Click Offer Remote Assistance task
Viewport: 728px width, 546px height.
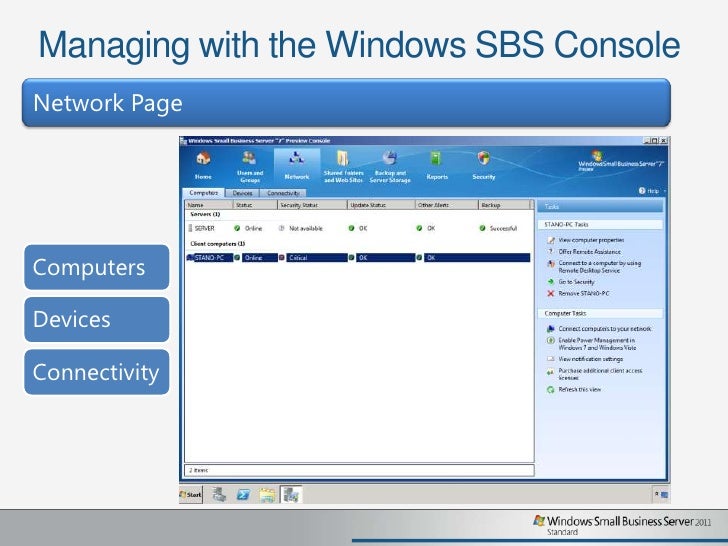point(589,252)
